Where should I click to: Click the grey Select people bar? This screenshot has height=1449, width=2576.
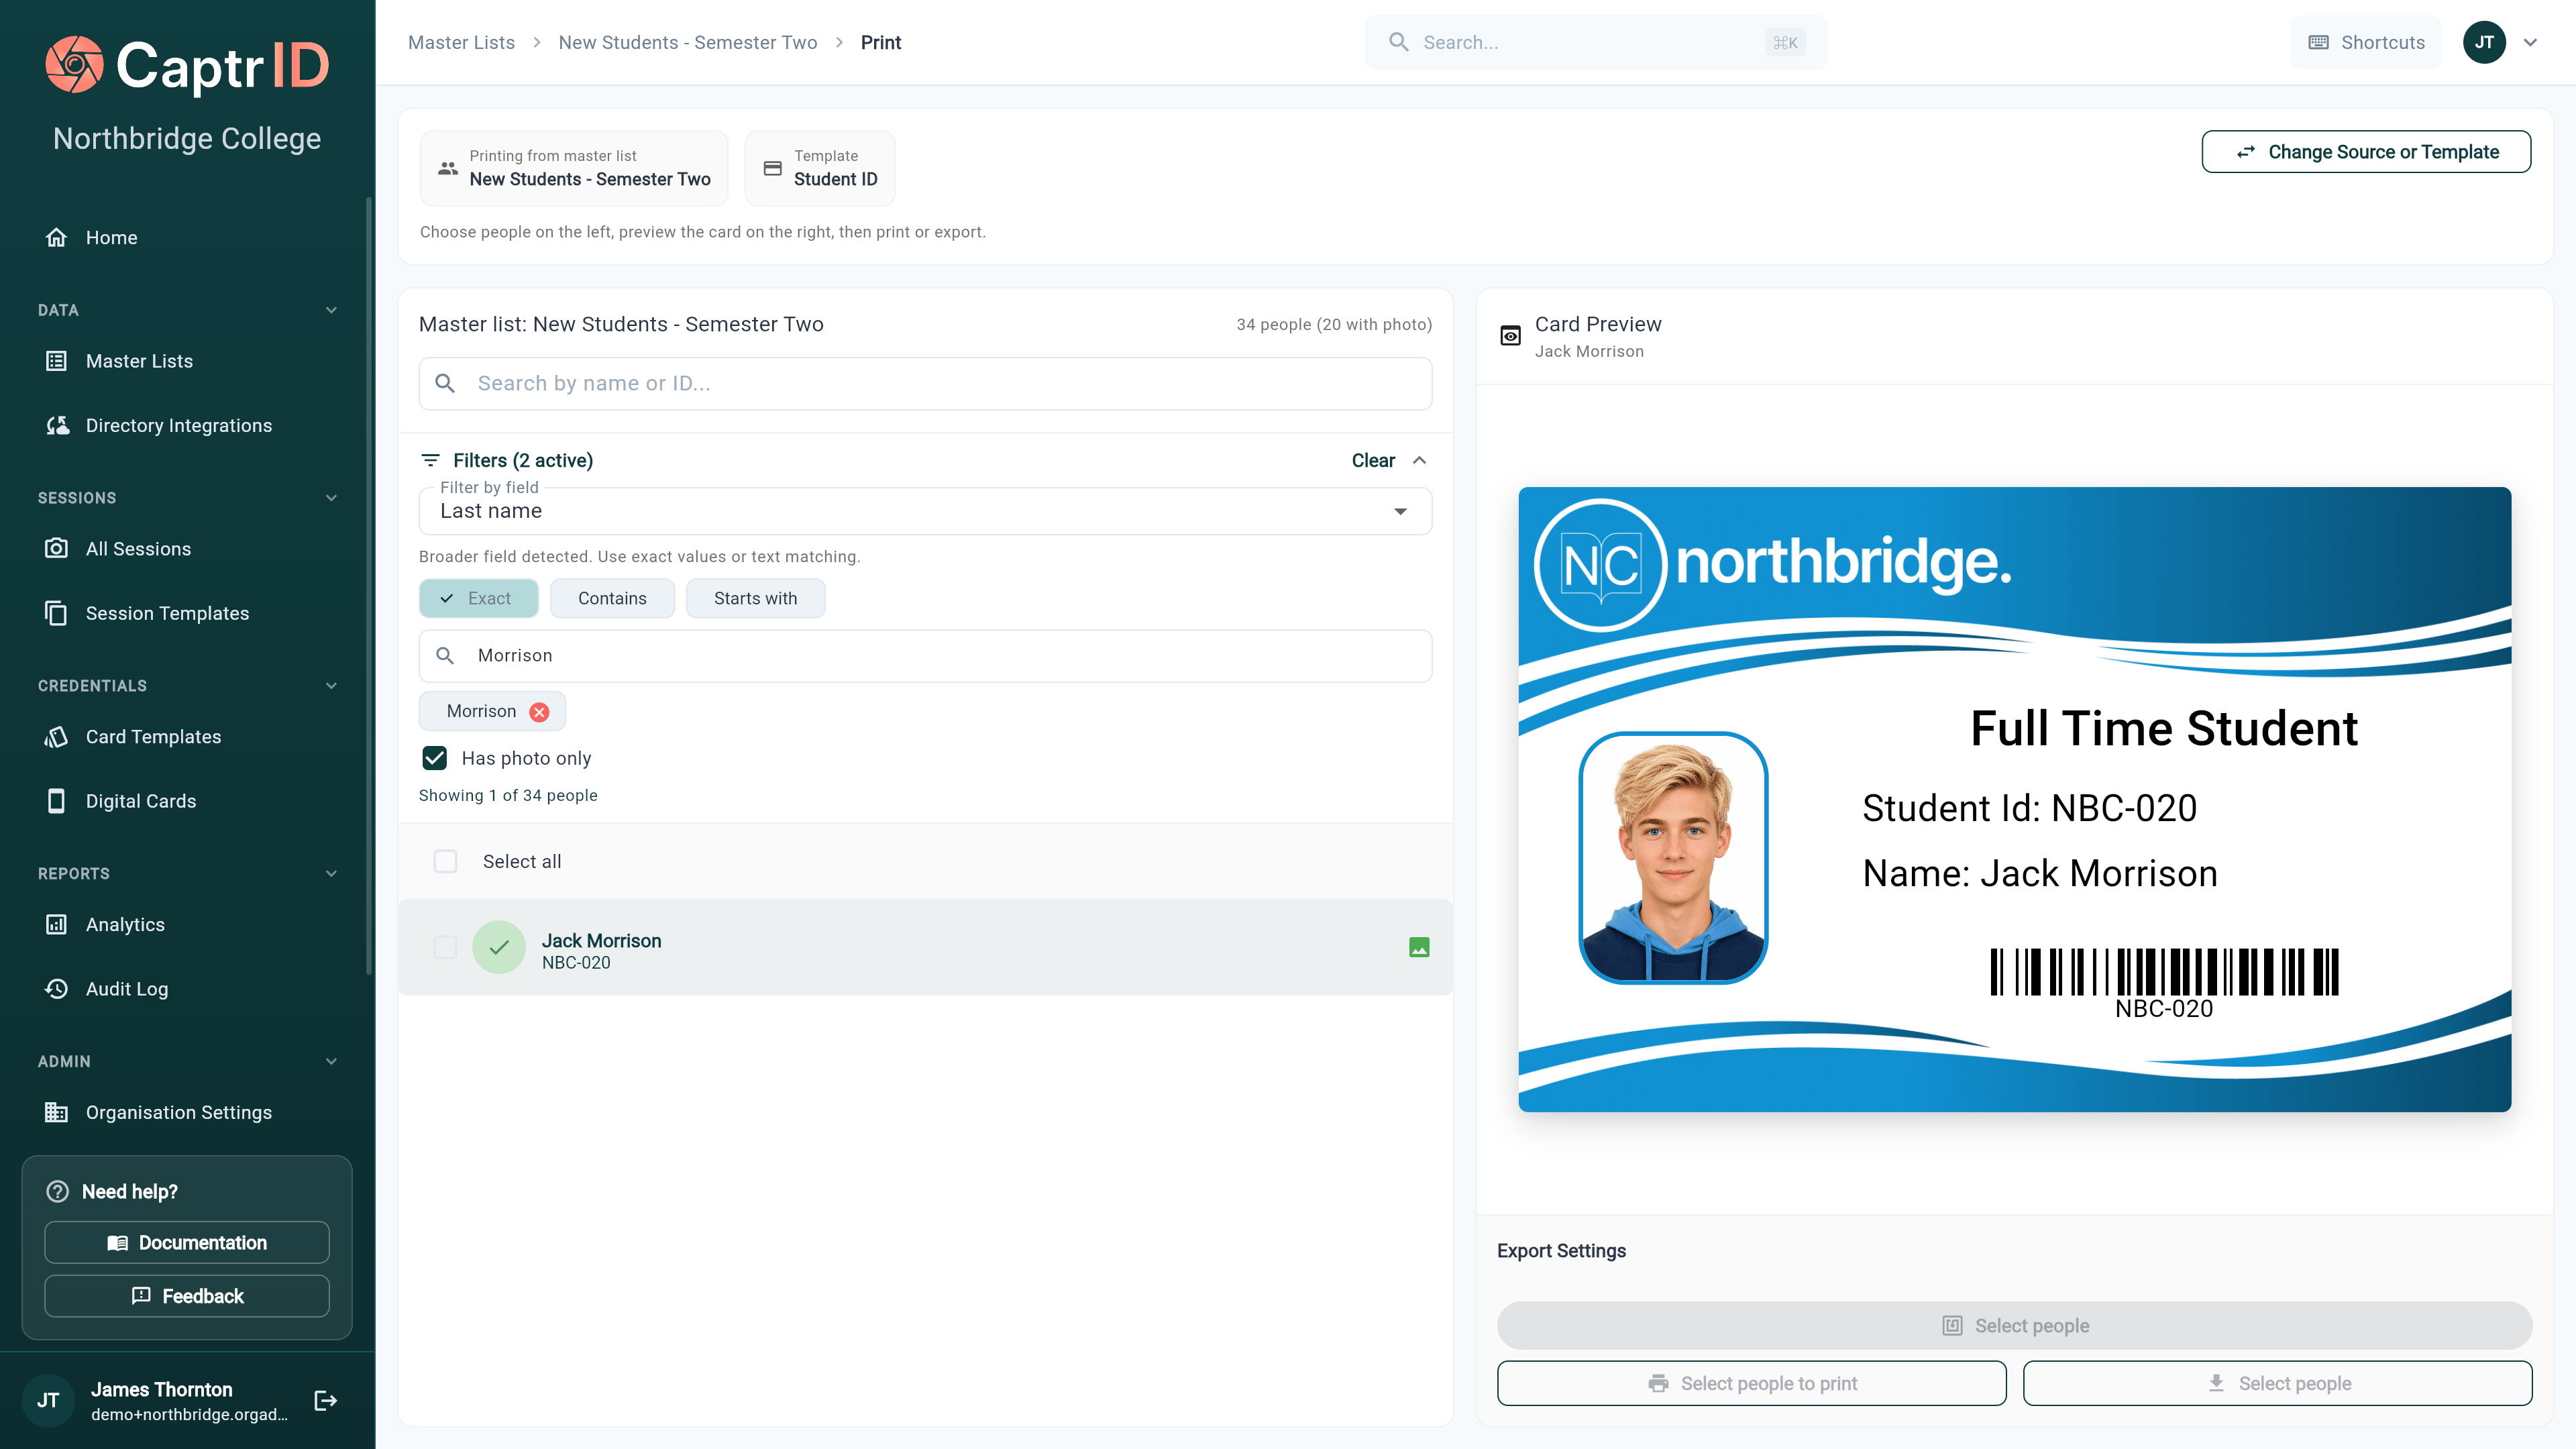point(2014,1325)
